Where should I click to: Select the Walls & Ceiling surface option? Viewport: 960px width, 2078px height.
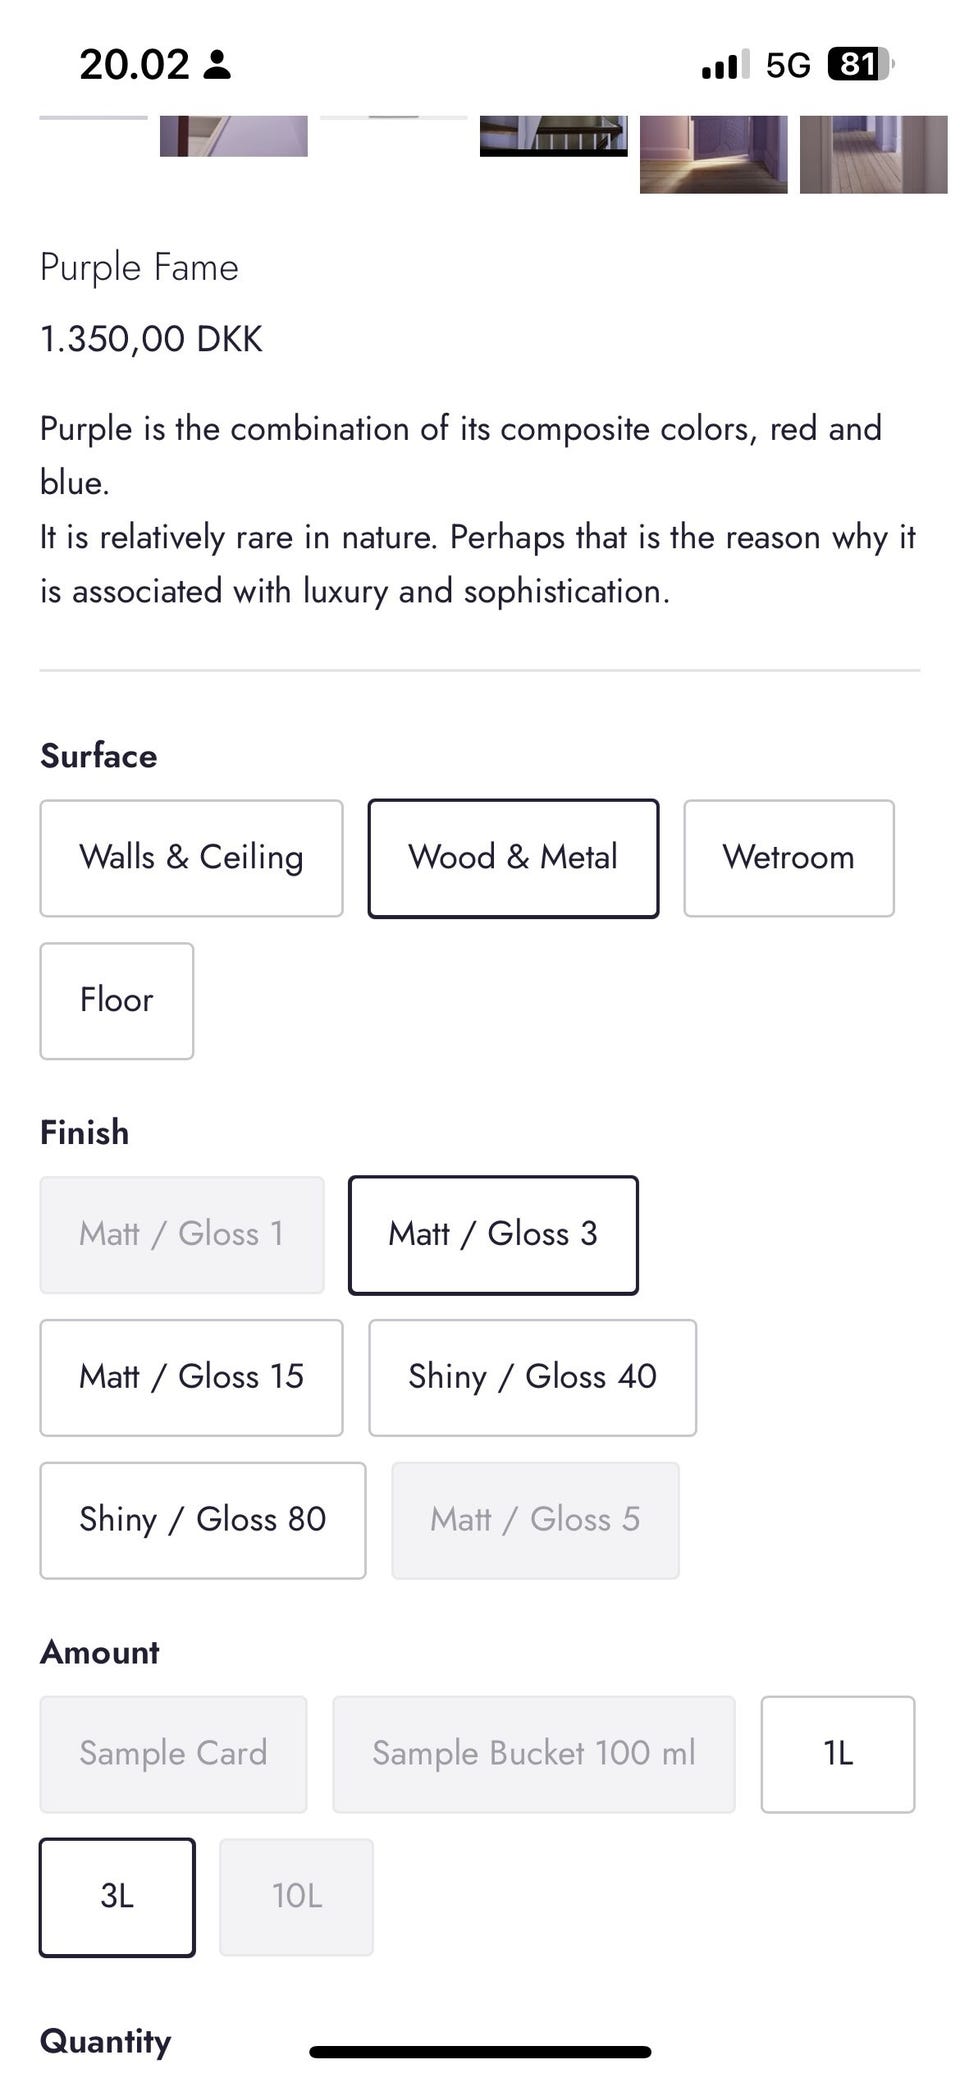(191, 858)
